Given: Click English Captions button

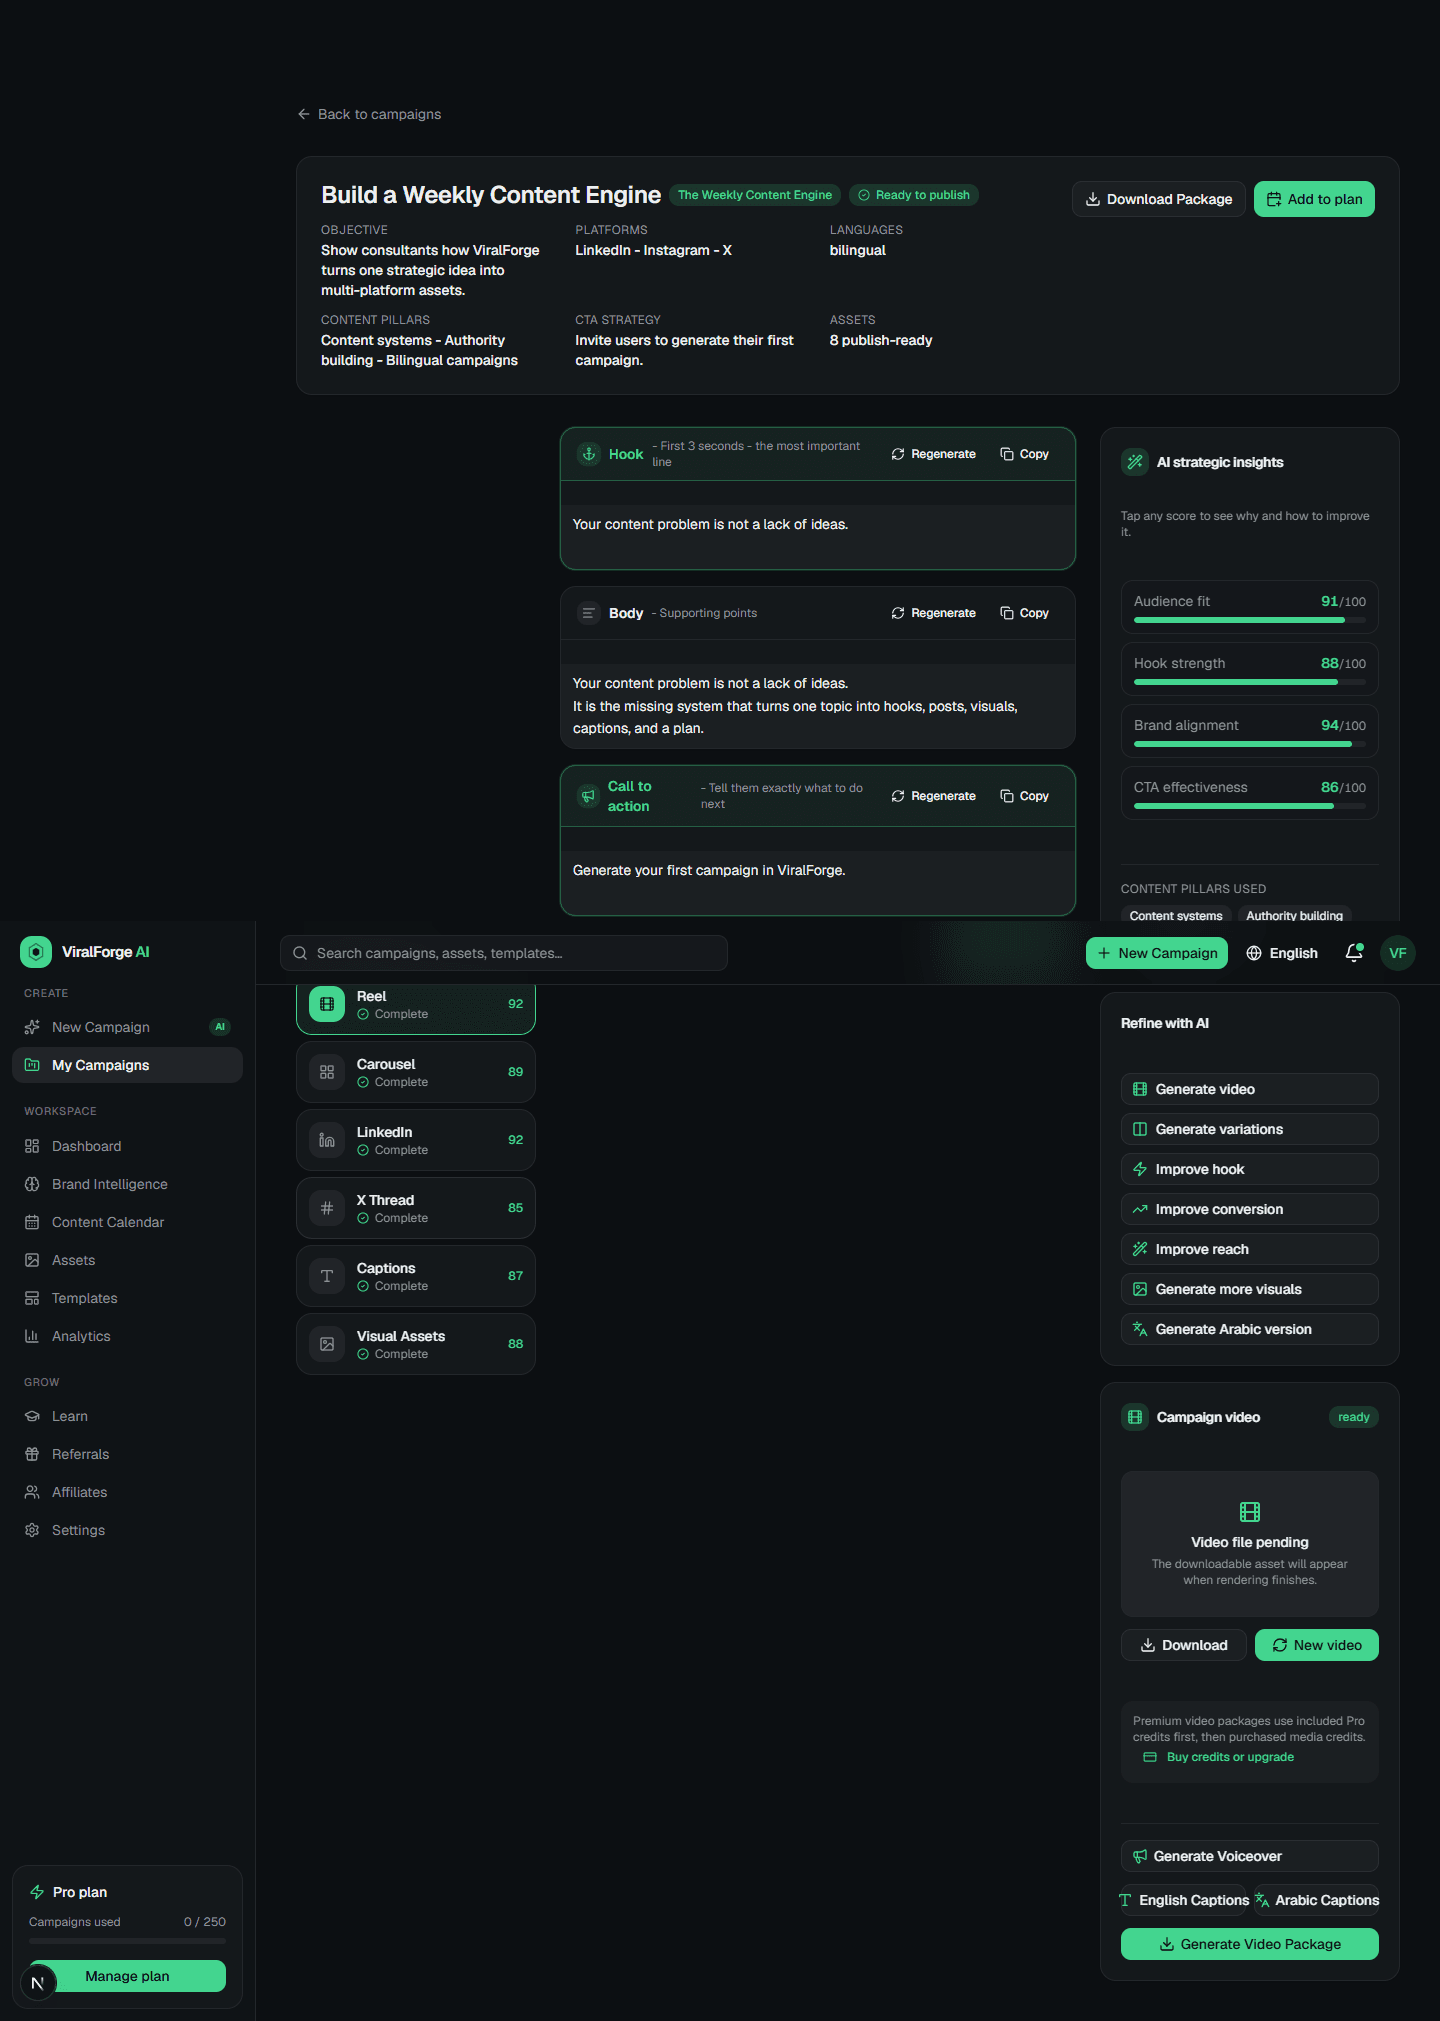Looking at the screenshot, I should (x=1184, y=1900).
